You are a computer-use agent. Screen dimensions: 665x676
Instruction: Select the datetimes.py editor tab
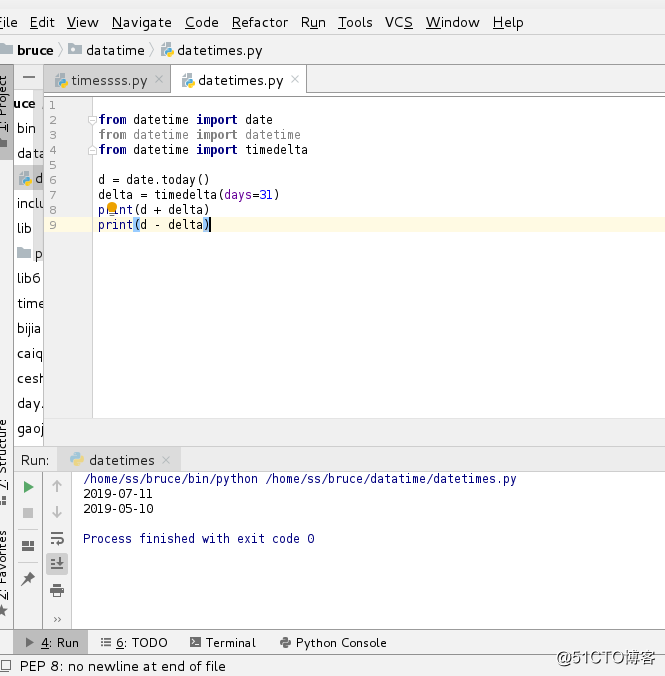coord(238,80)
